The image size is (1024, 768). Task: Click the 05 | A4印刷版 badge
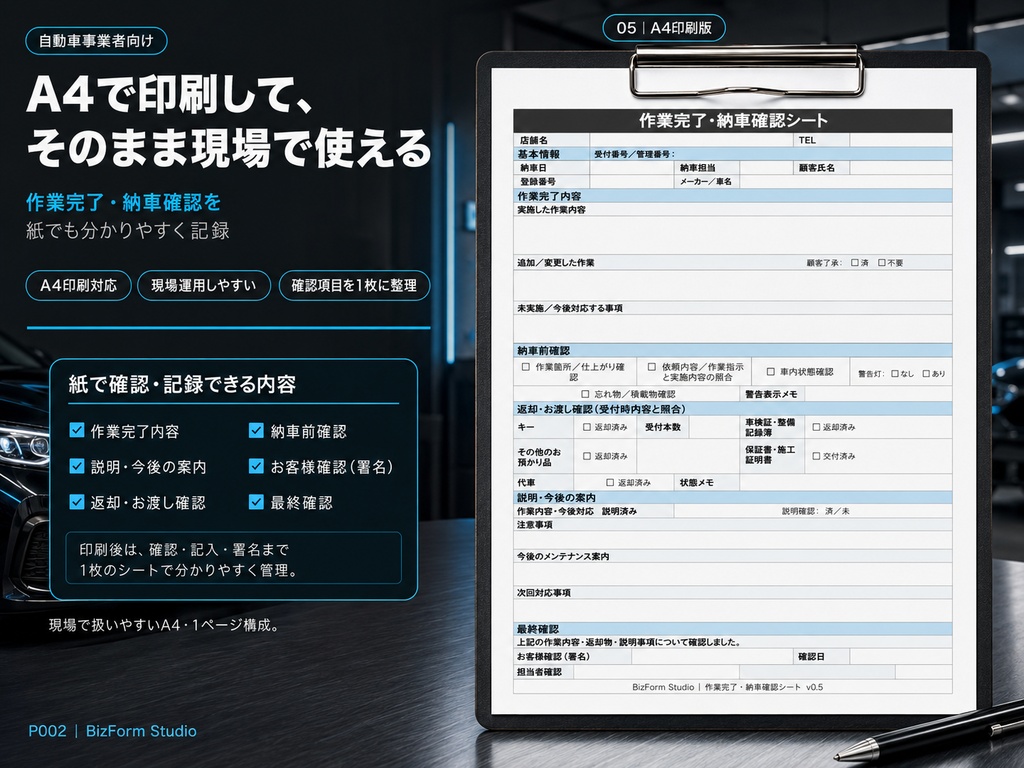[664, 28]
